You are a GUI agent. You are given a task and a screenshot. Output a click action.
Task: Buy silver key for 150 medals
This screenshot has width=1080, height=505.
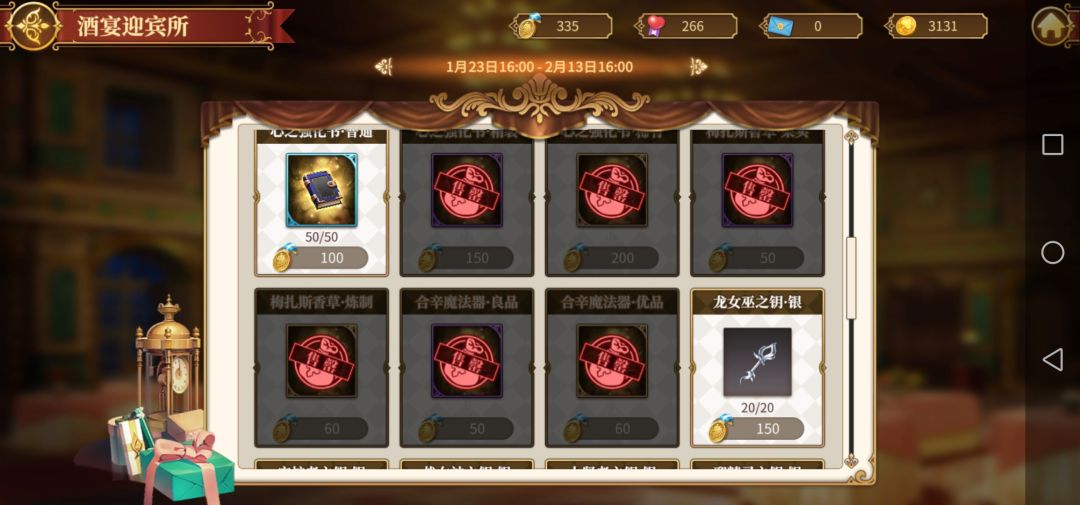[x=757, y=429]
